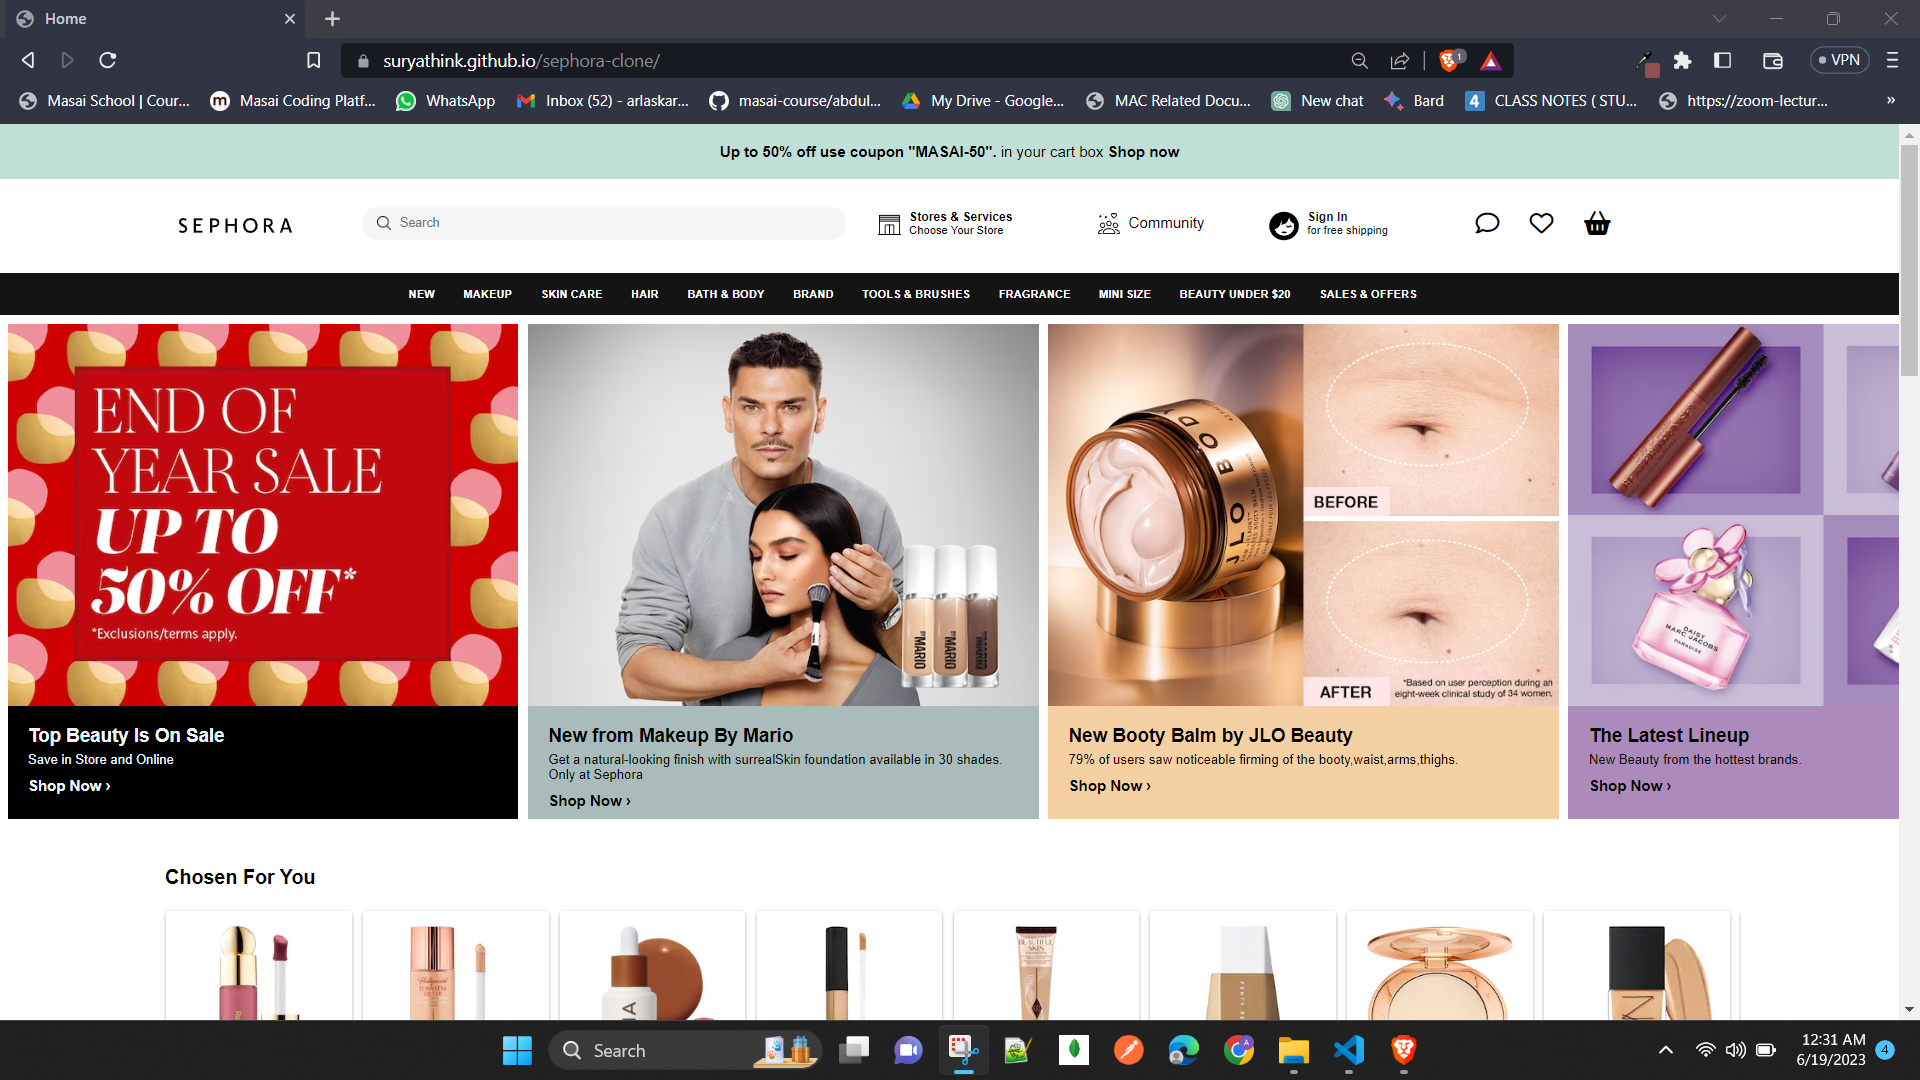Open the shopping basket icon
The image size is (1920, 1080).
pyautogui.click(x=1597, y=223)
